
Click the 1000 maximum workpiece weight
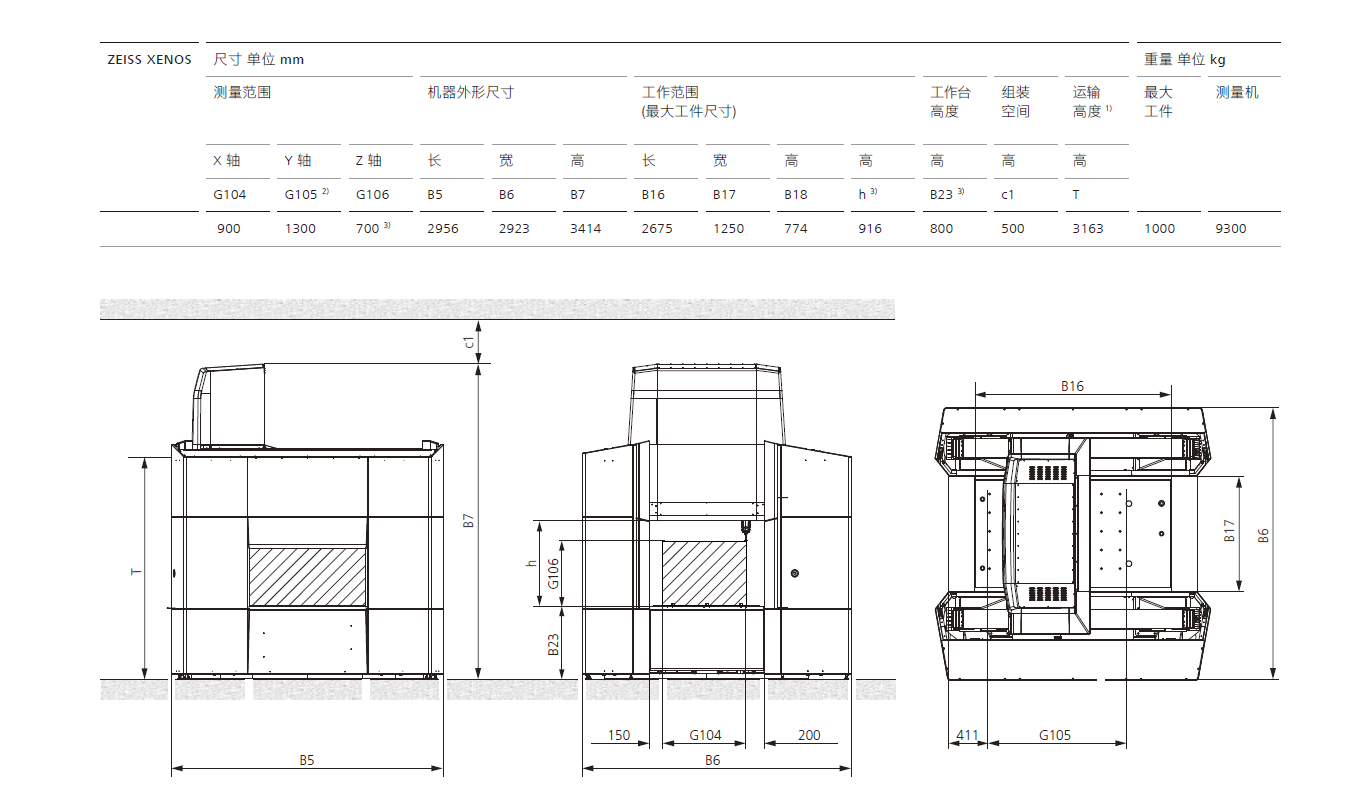pos(1160,229)
